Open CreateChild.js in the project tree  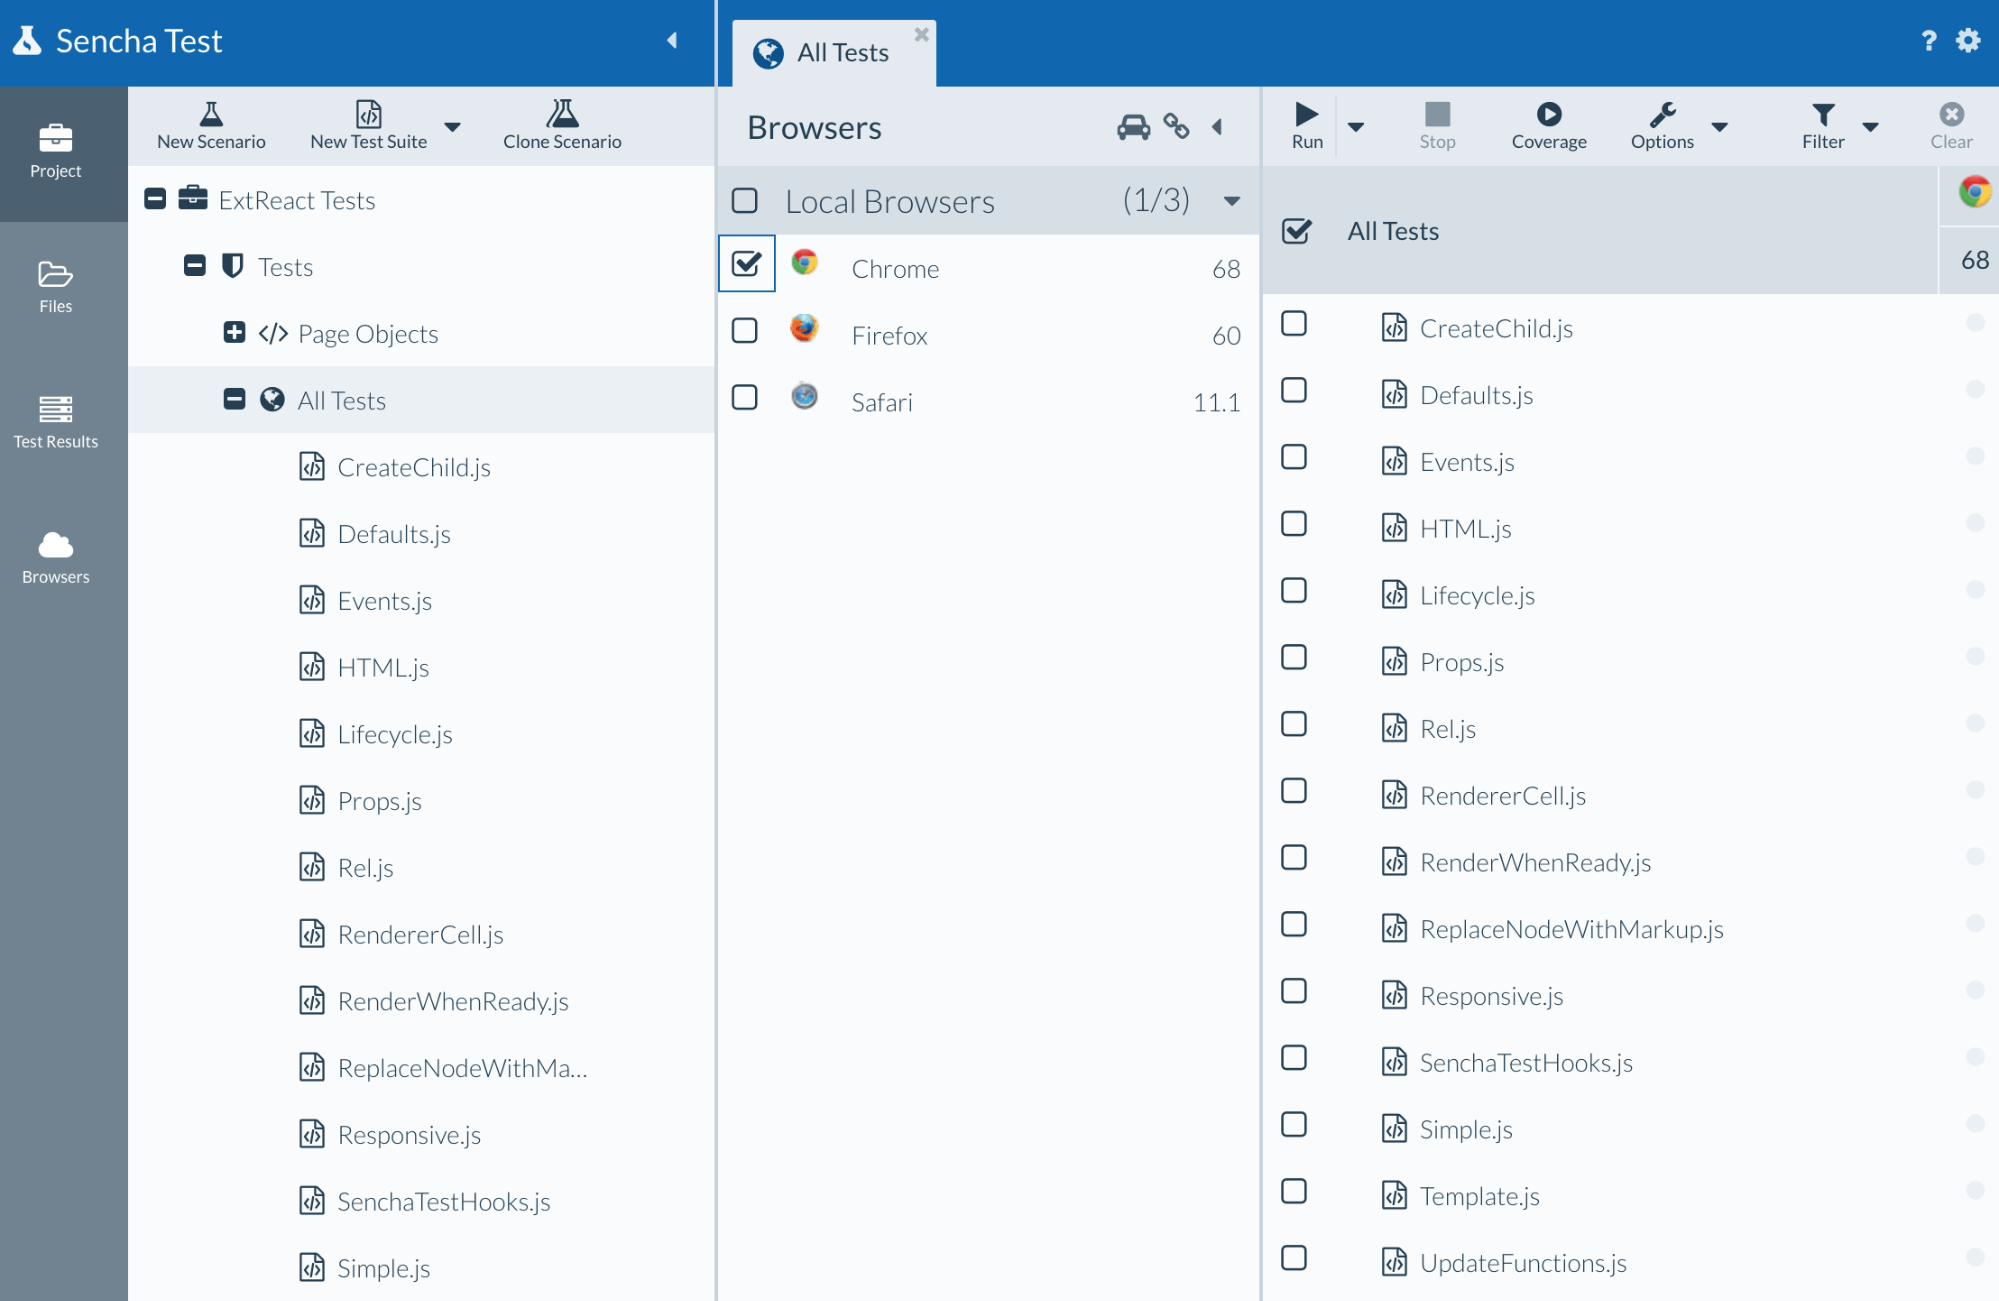[414, 468]
